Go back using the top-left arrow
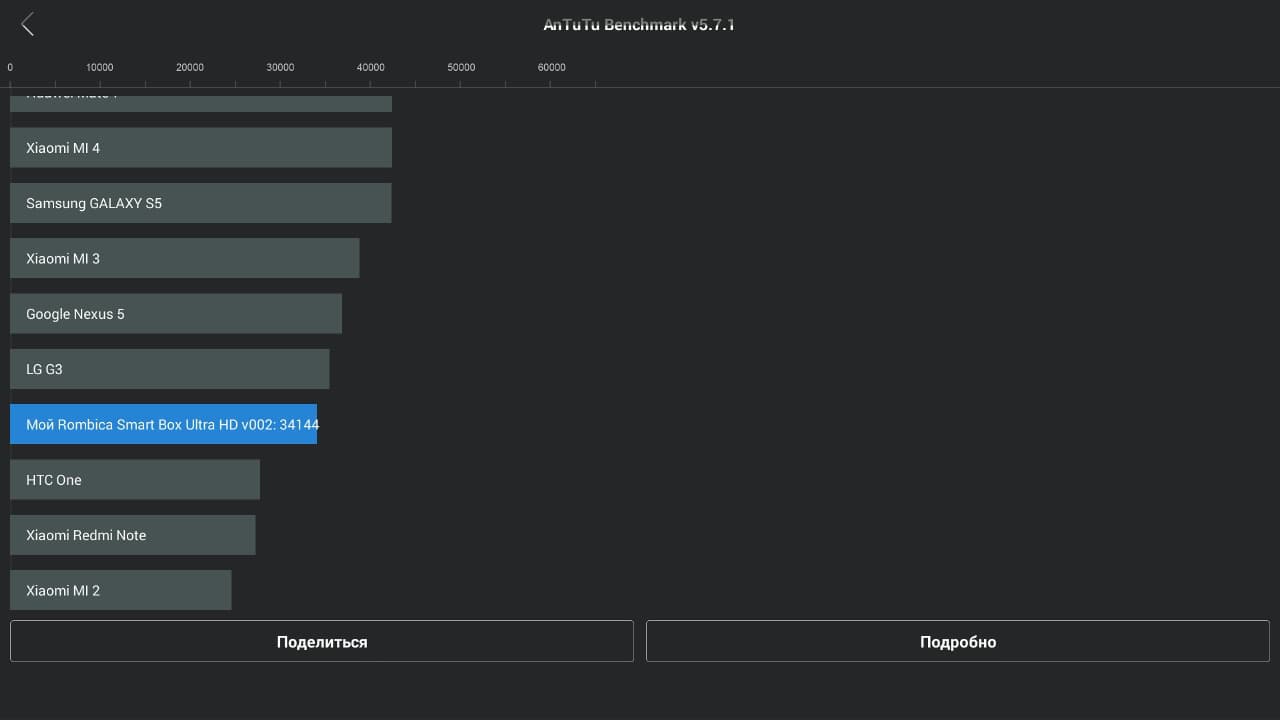Viewport: 1280px width, 720px height. tap(27, 25)
